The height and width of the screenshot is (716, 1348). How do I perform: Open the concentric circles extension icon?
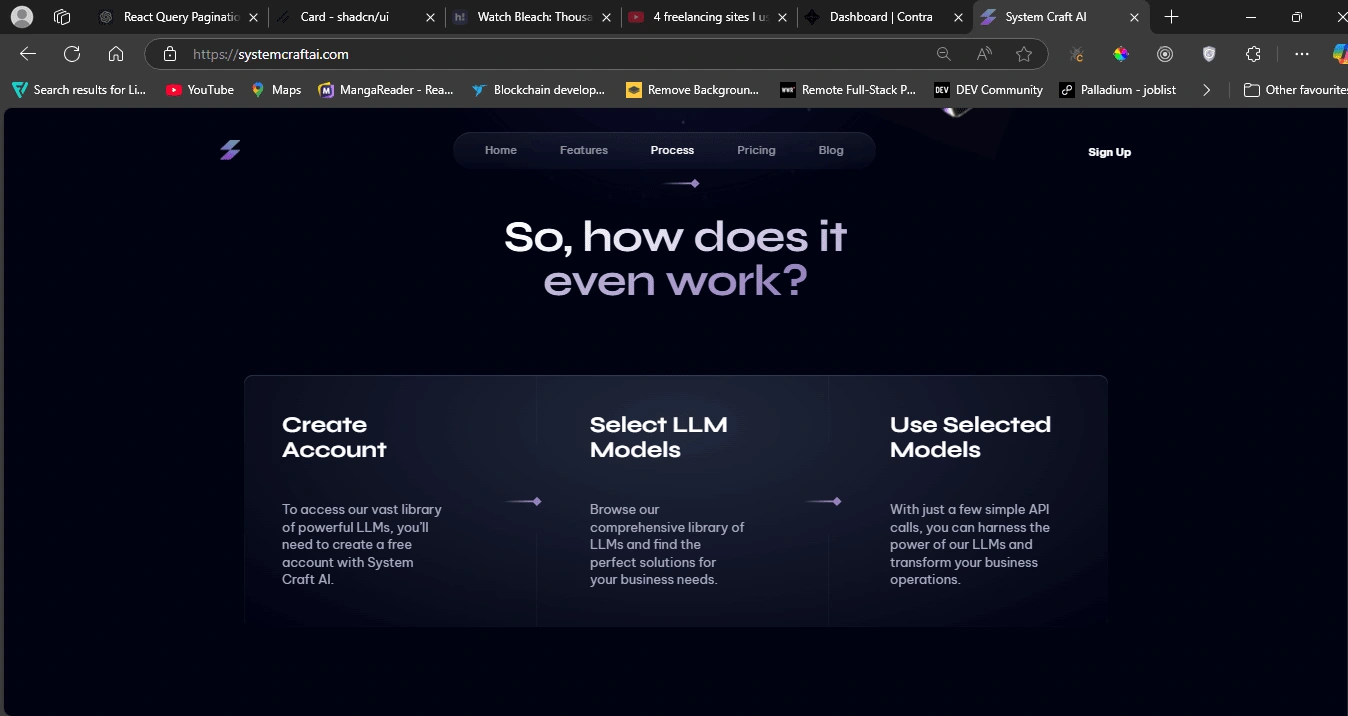coord(1165,54)
